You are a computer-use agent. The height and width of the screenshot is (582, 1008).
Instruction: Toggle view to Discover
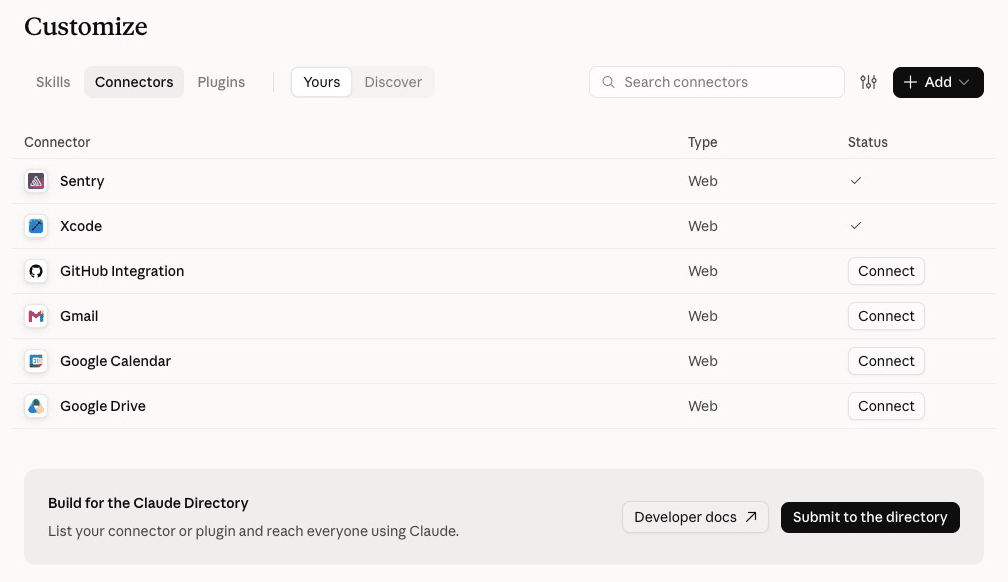393,82
